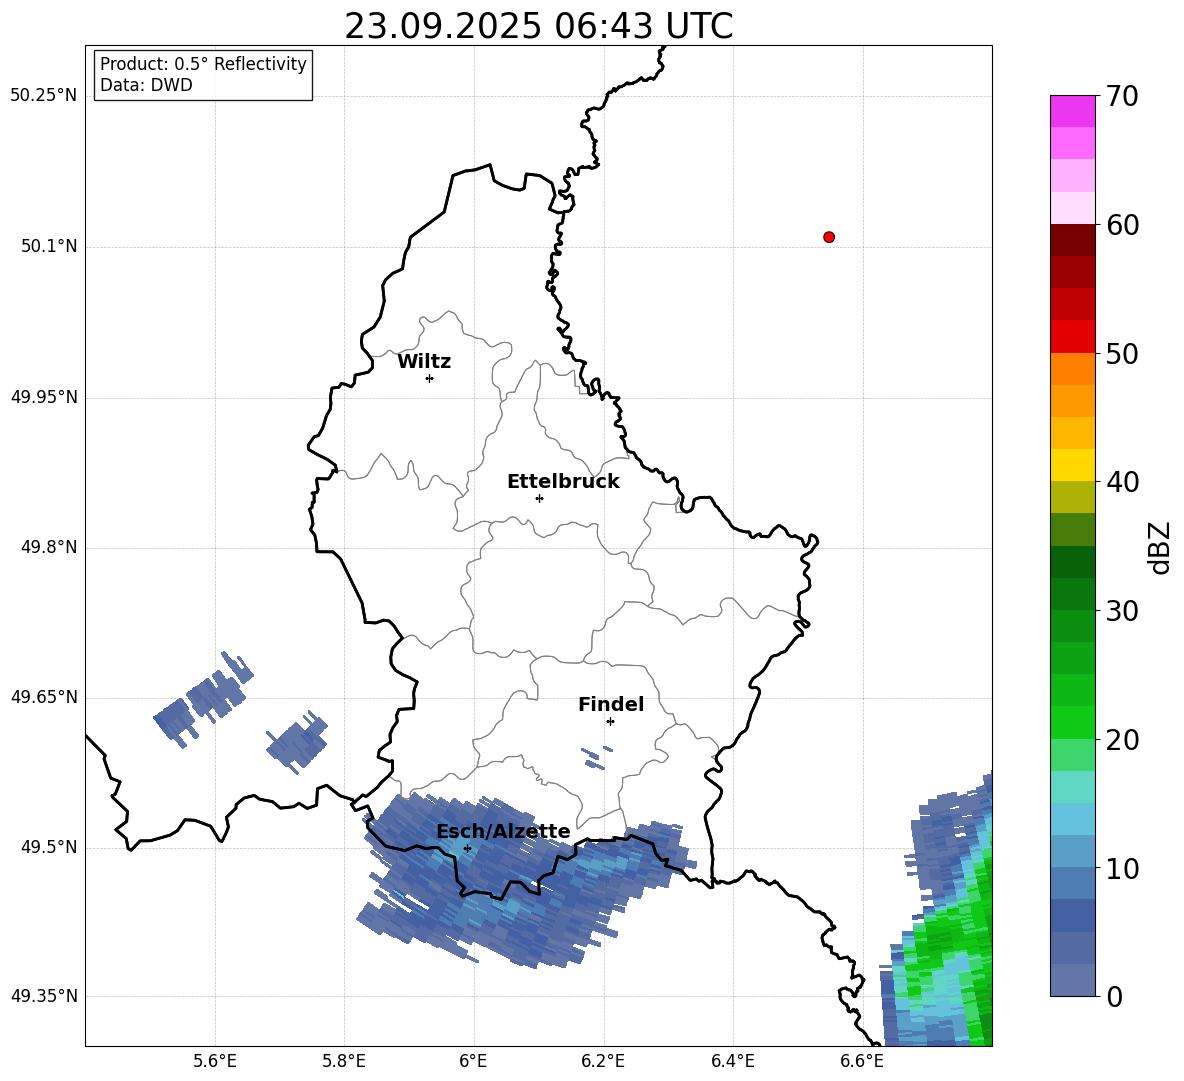Viewport: 1184px width, 1081px height.
Task: Click the Esch/Alzette city label
Action: coord(503,832)
